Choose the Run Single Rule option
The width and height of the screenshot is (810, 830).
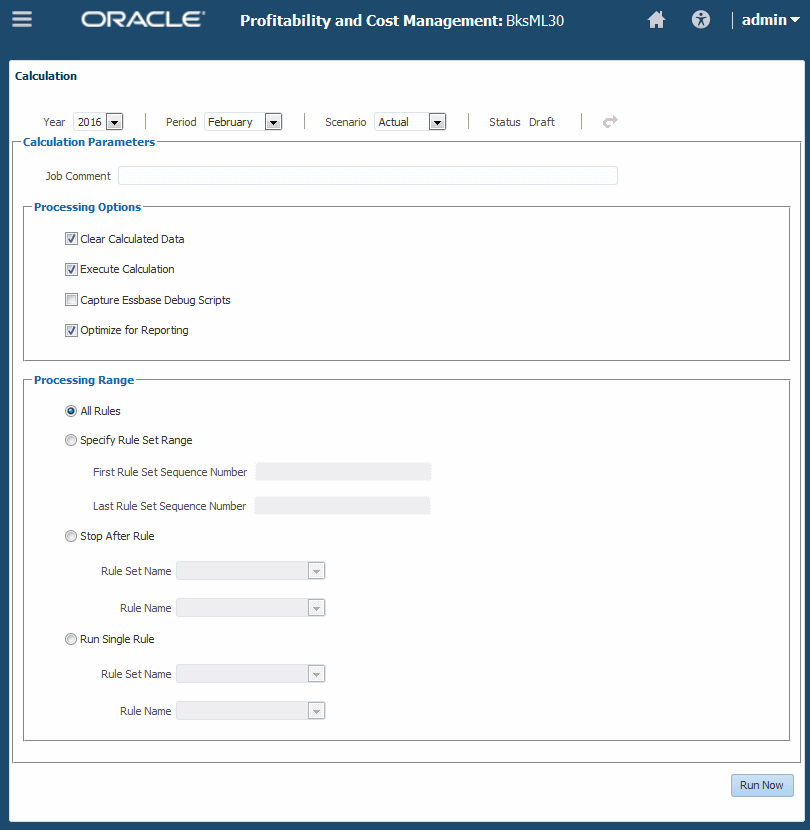point(70,639)
